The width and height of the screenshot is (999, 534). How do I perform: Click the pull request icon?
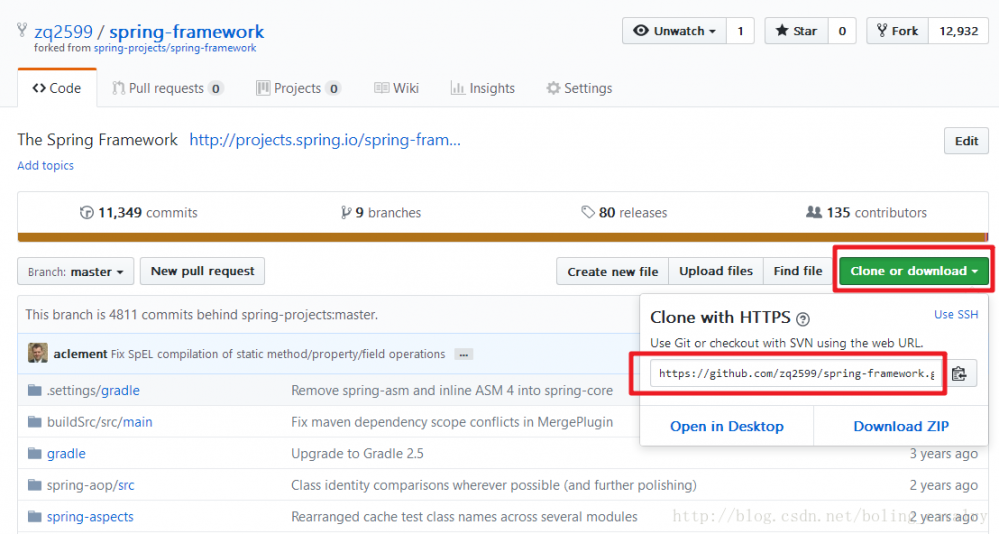click(x=119, y=88)
